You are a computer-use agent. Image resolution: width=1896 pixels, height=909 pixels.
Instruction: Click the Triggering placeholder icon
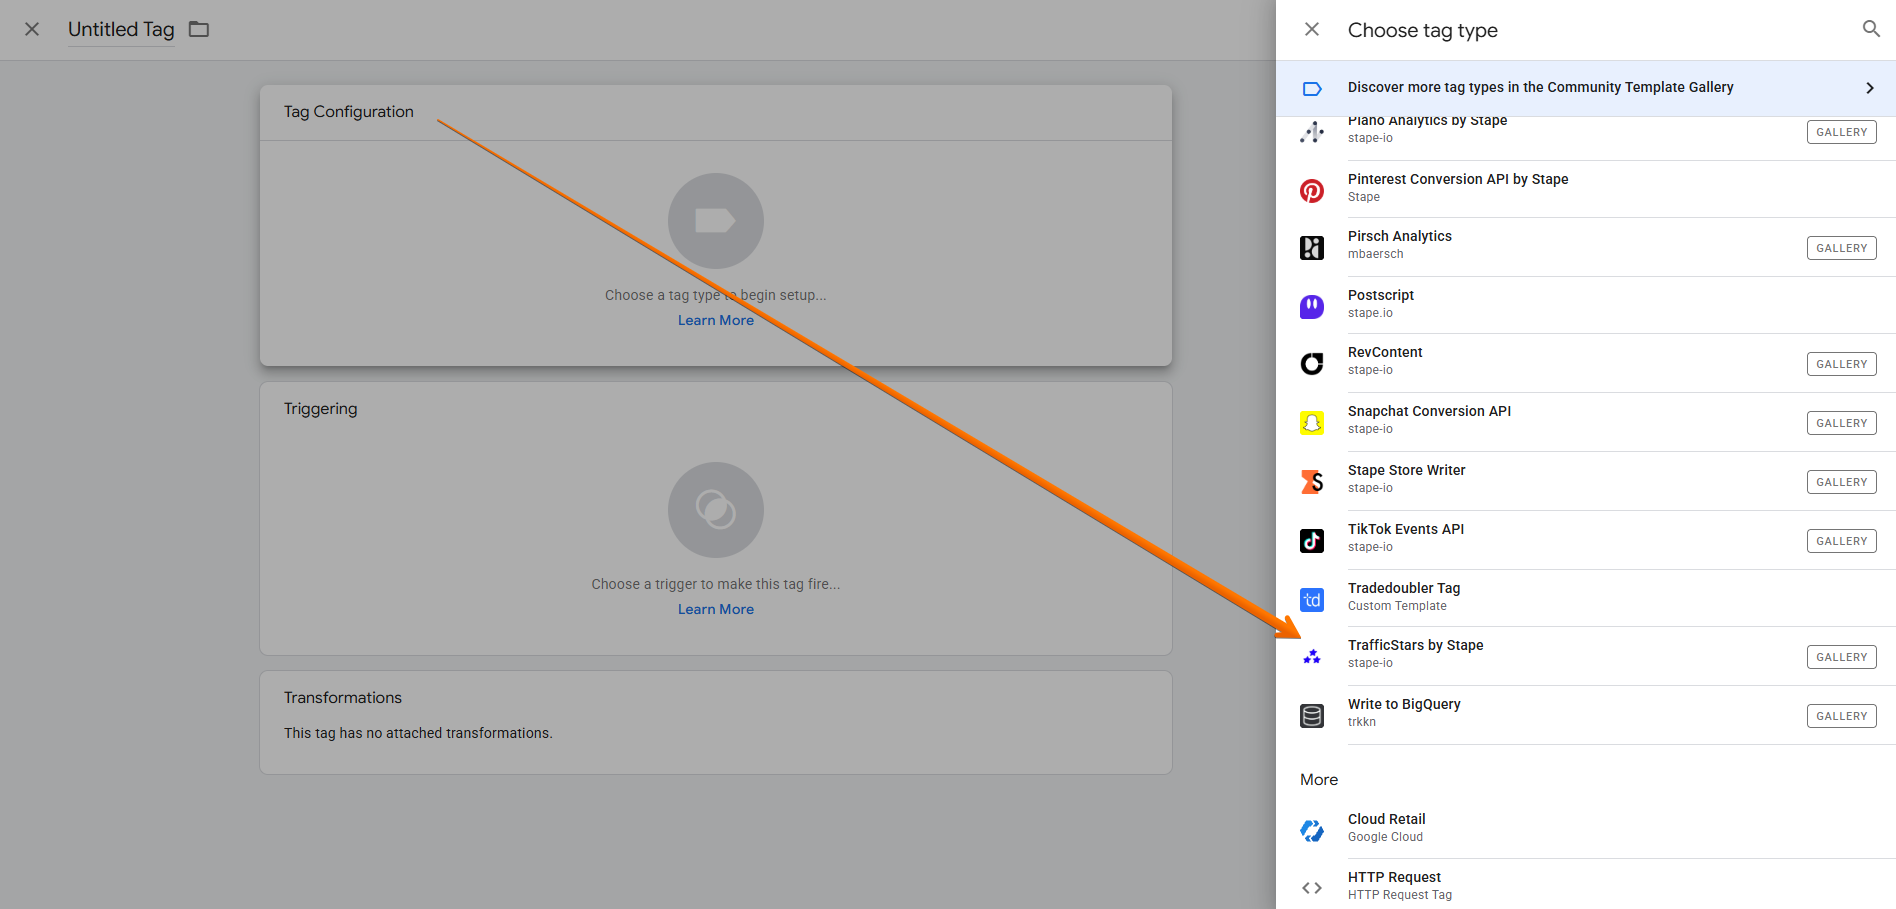point(716,510)
